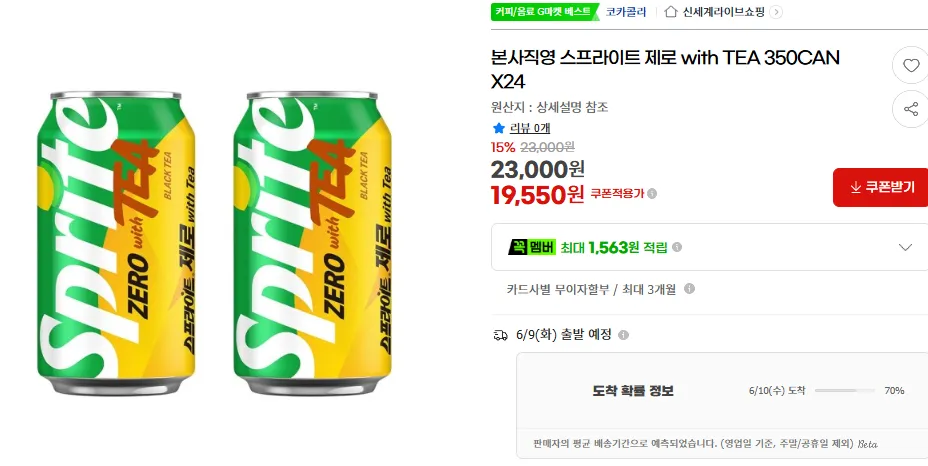Click the 70% arrival probability bar
This screenshot has height=466, width=928.
845,391
